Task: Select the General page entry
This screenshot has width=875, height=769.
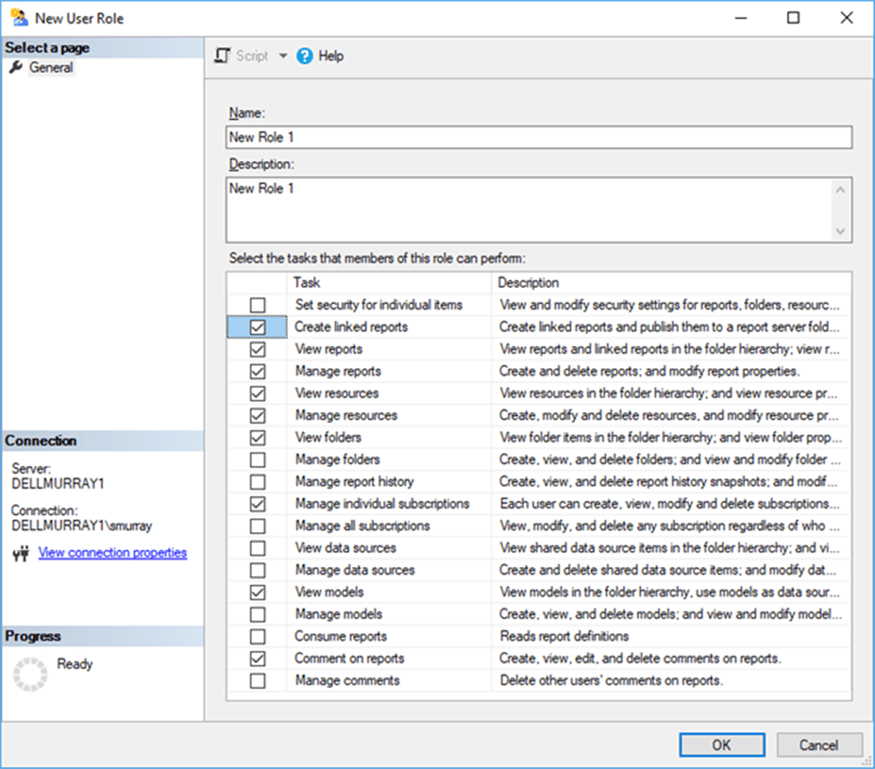Action: [51, 68]
